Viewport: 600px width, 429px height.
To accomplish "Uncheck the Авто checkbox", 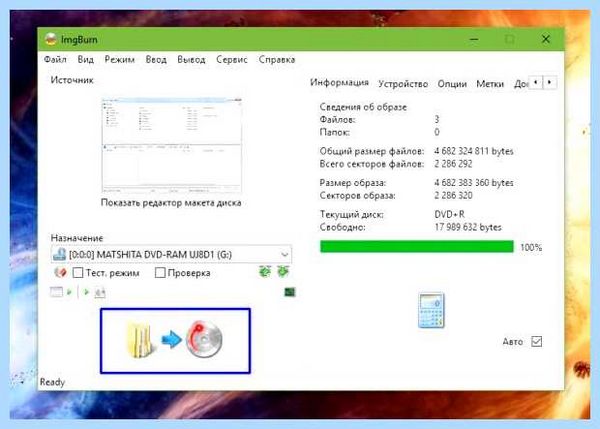I will (536, 341).
